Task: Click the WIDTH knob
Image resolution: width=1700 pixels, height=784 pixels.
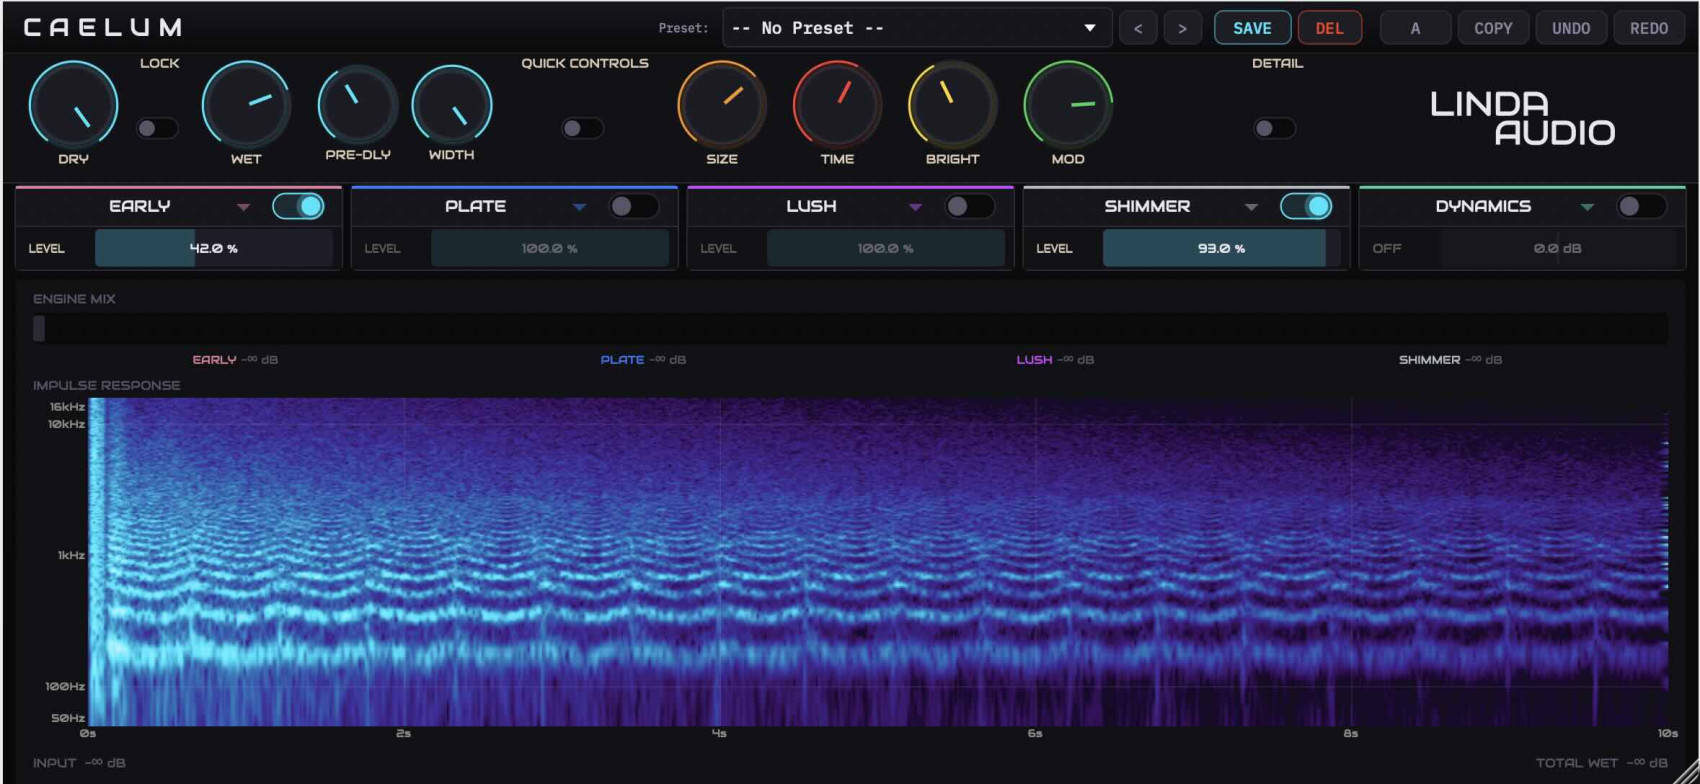Action: (x=452, y=105)
